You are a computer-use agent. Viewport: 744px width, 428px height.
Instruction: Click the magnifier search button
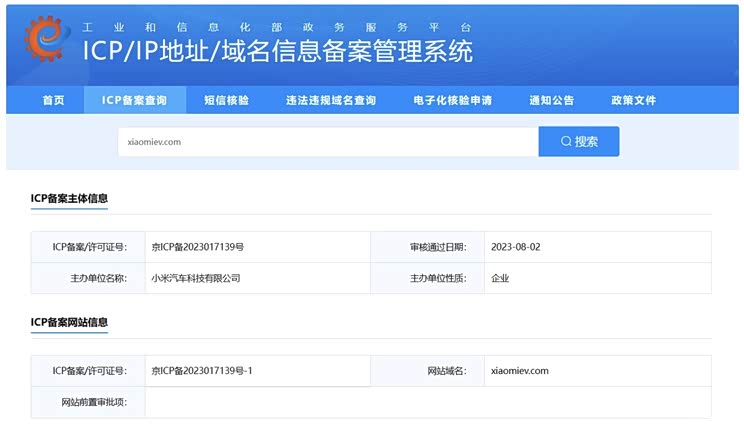[579, 142]
